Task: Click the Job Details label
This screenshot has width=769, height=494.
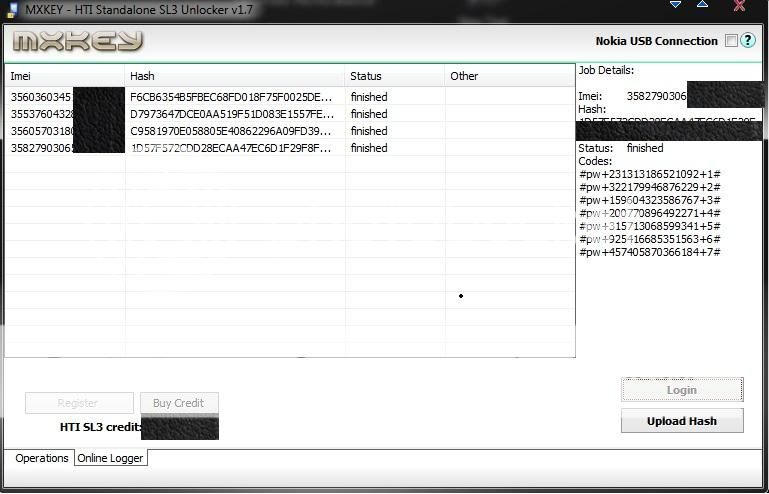Action: pos(606,70)
